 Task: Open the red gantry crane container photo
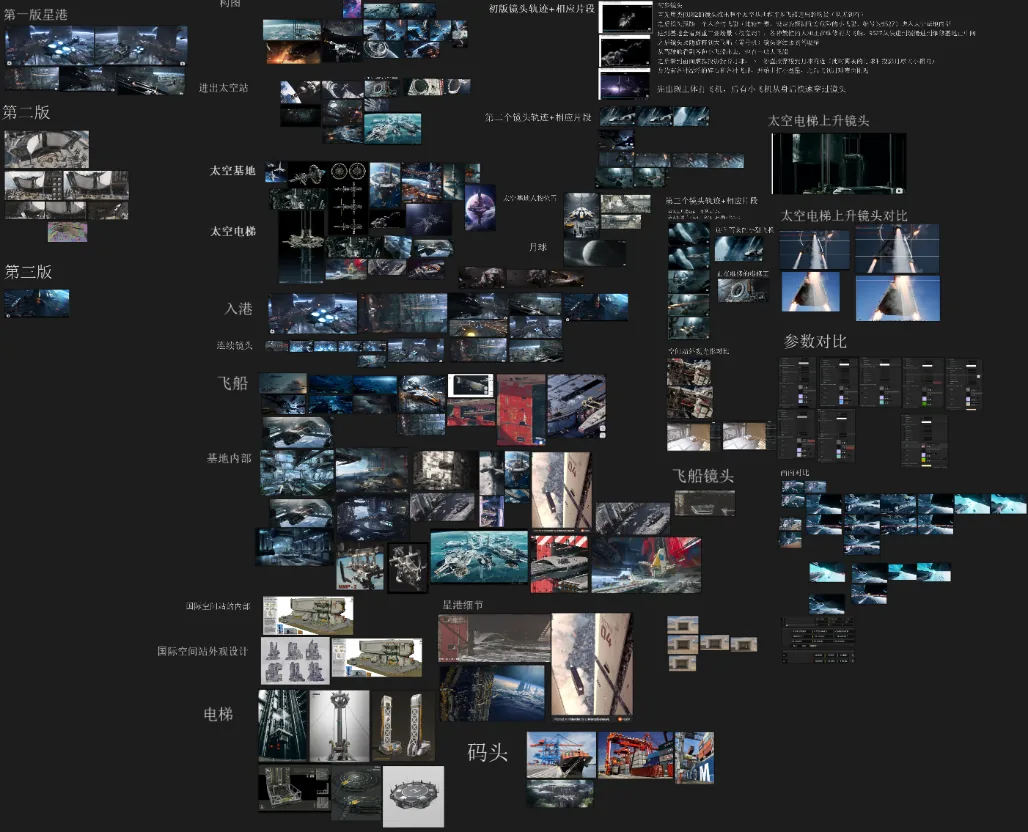coord(635,755)
